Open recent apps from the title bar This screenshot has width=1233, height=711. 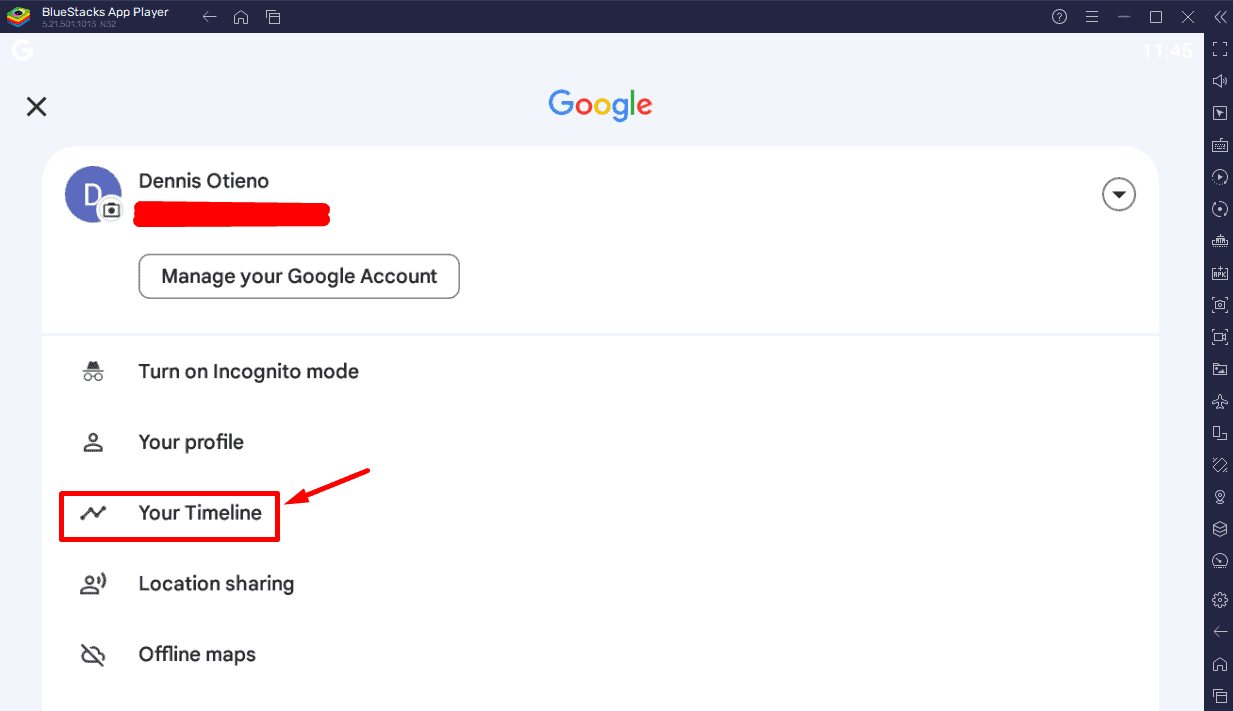[273, 17]
